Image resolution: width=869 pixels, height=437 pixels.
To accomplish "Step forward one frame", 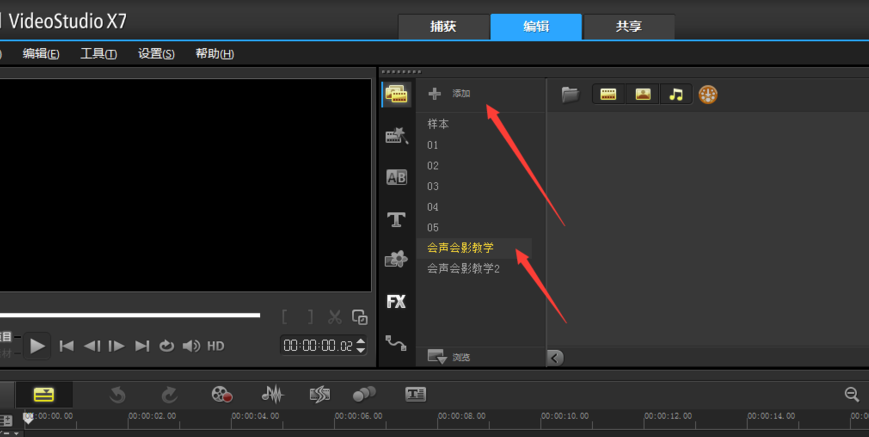I will [116, 346].
